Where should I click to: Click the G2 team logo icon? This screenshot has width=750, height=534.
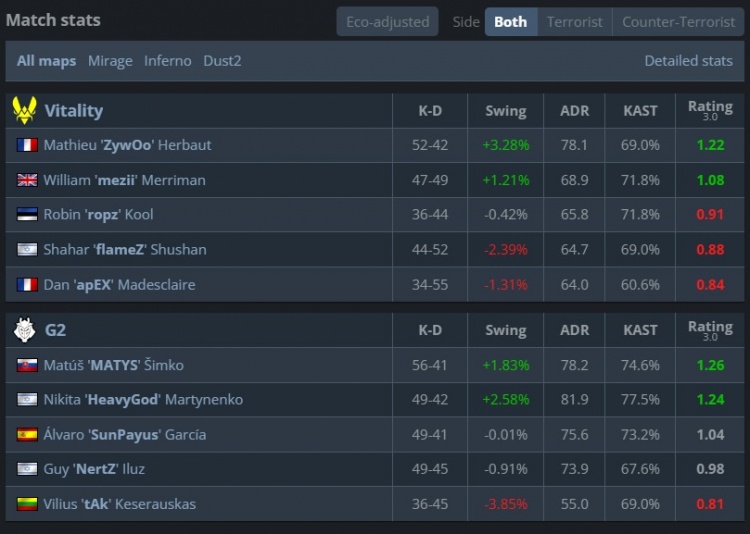[x=25, y=330]
